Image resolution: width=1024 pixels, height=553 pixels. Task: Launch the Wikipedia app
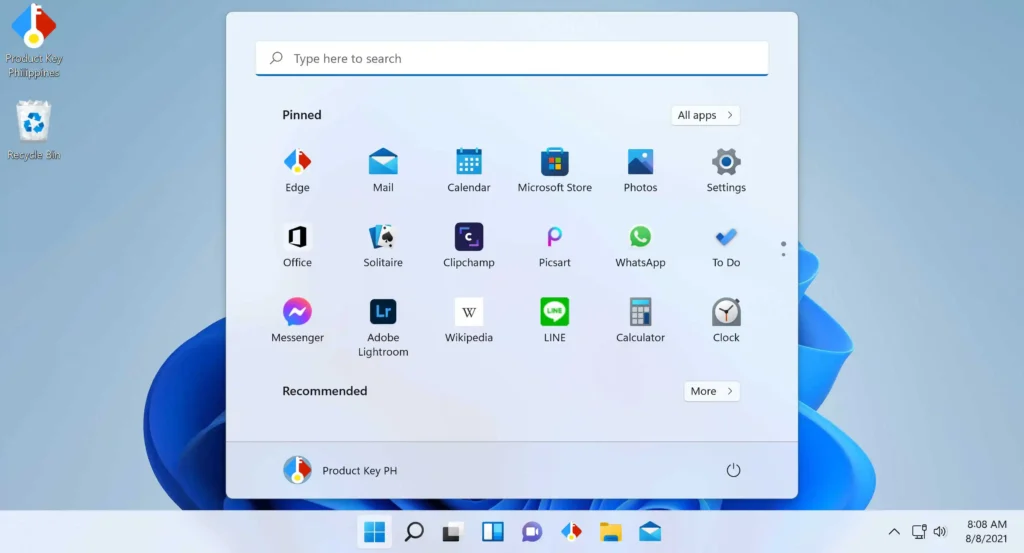click(x=468, y=321)
